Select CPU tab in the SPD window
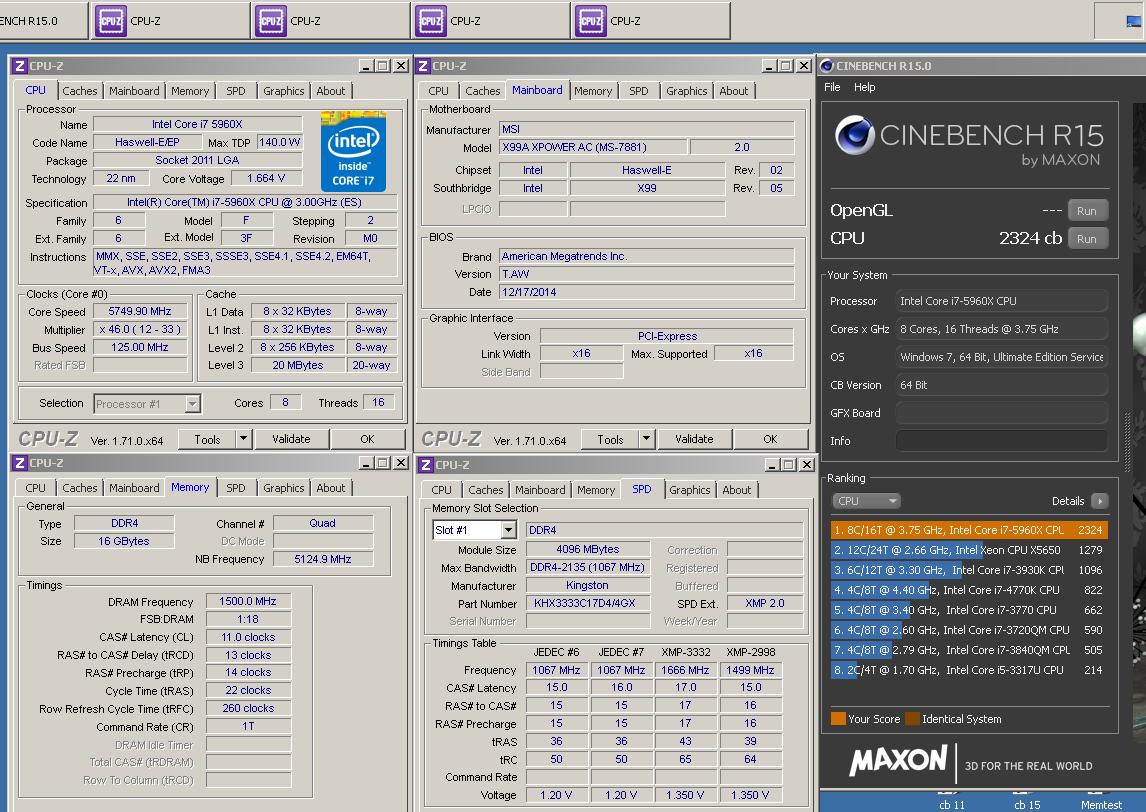The image size is (1146, 812). 441,490
